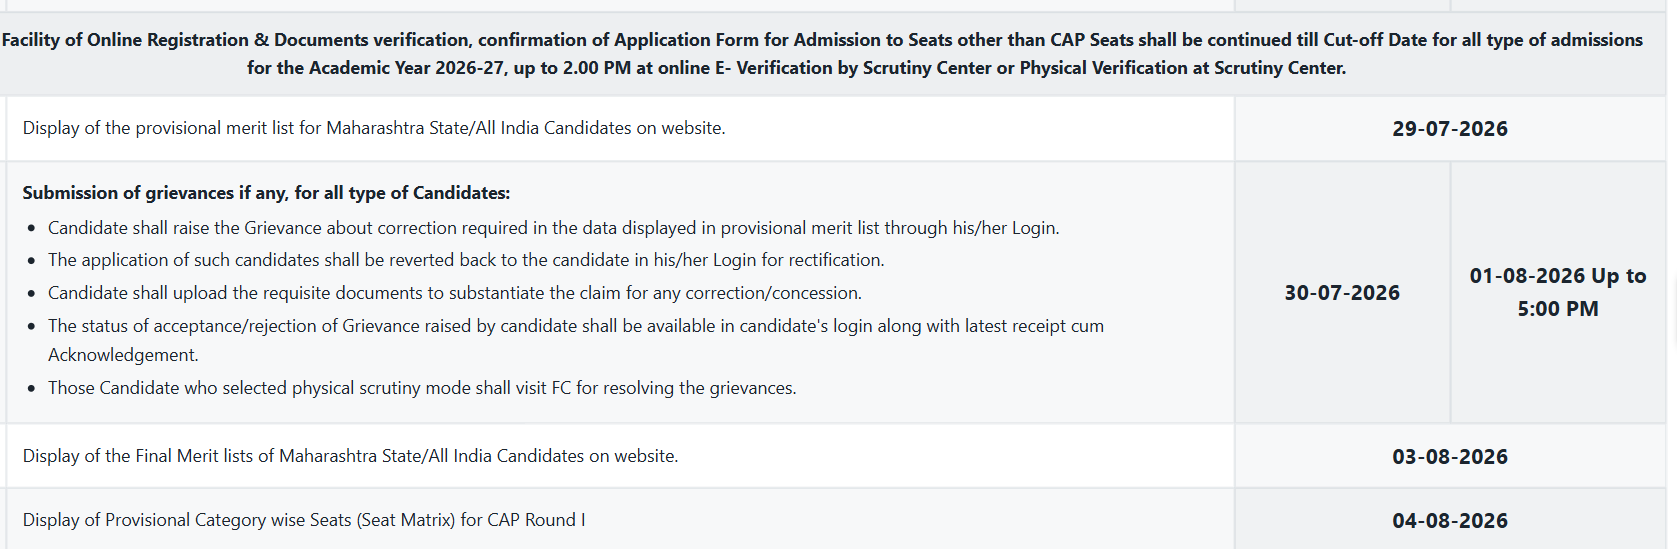This screenshot has width=1677, height=549.
Task: Click the 'Submission of grievances' heading
Action: point(266,193)
